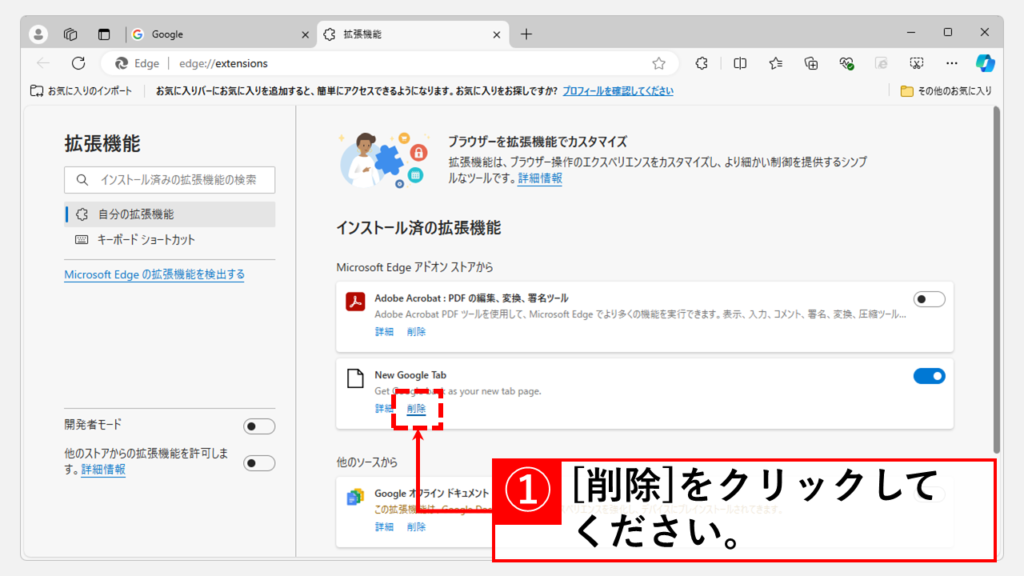Open the Settings and more ellipsis menu
The height and width of the screenshot is (576, 1024).
[x=951, y=63]
